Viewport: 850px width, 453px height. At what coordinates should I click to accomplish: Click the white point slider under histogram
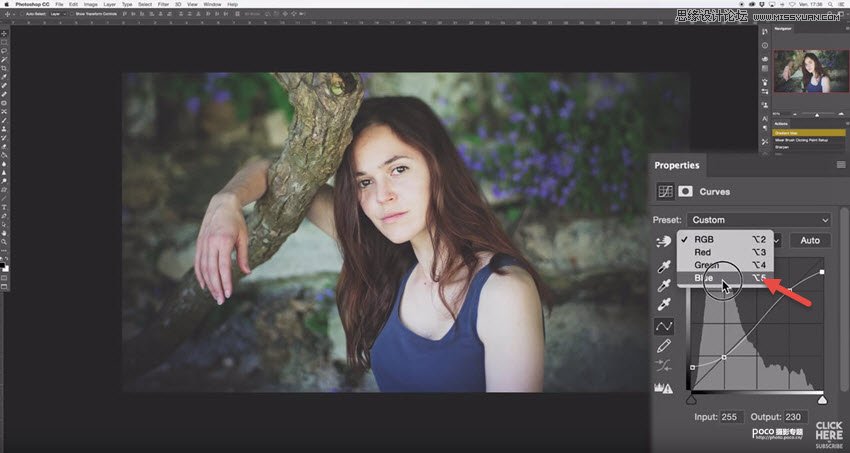tap(822, 399)
